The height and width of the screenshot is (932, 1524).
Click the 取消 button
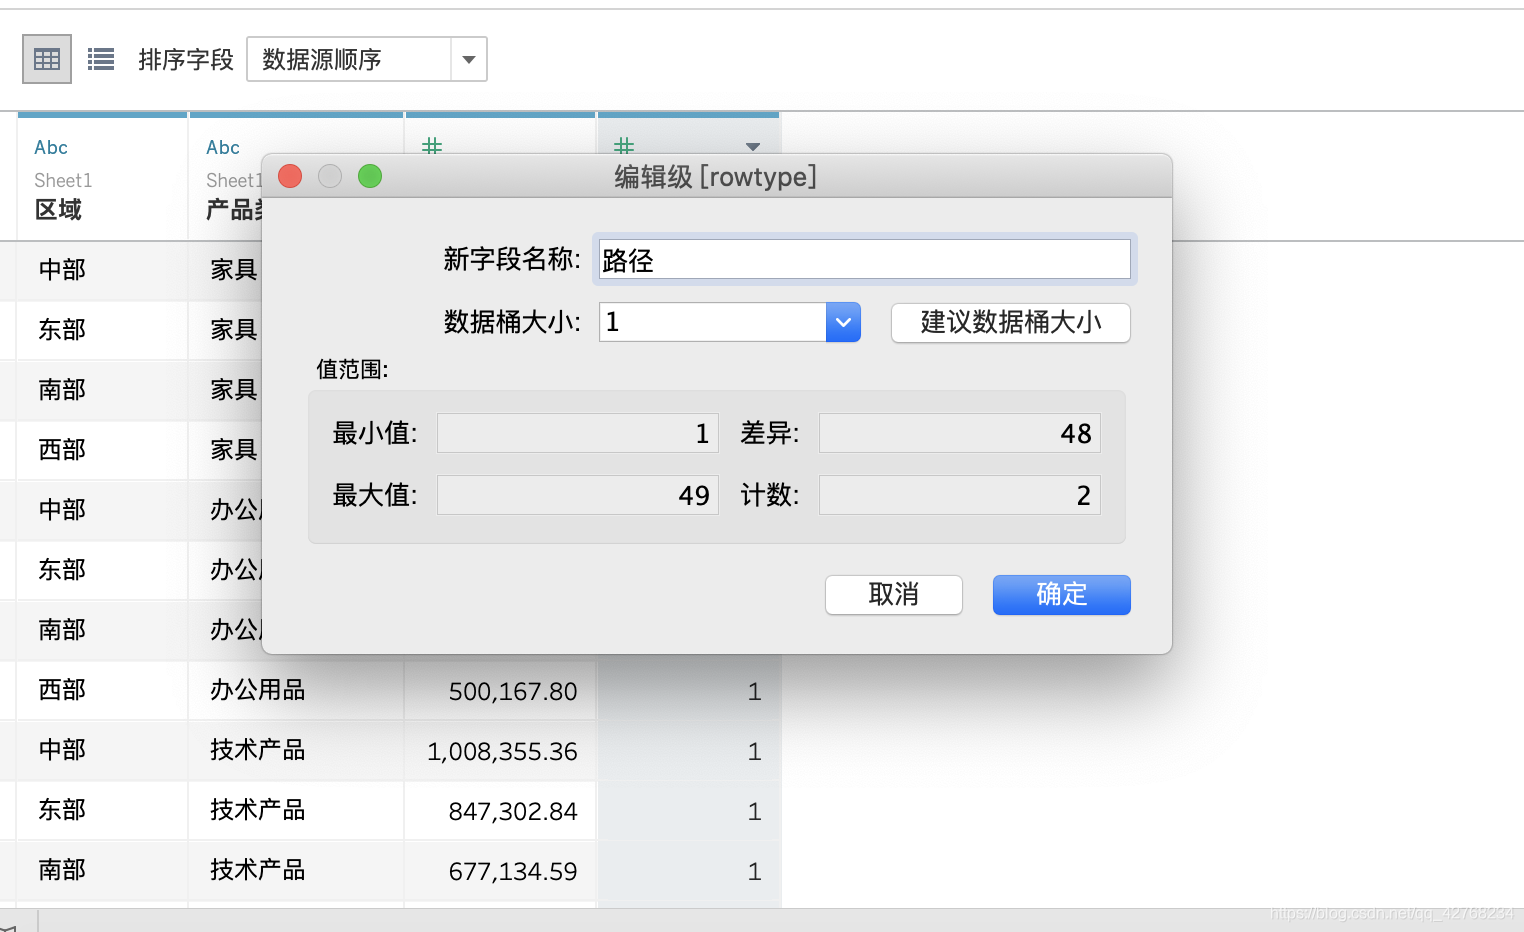[894, 595]
